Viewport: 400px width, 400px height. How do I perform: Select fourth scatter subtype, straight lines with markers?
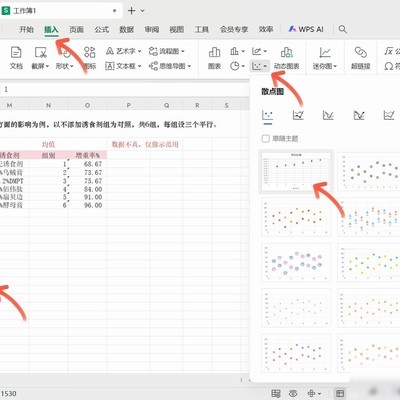point(359,115)
